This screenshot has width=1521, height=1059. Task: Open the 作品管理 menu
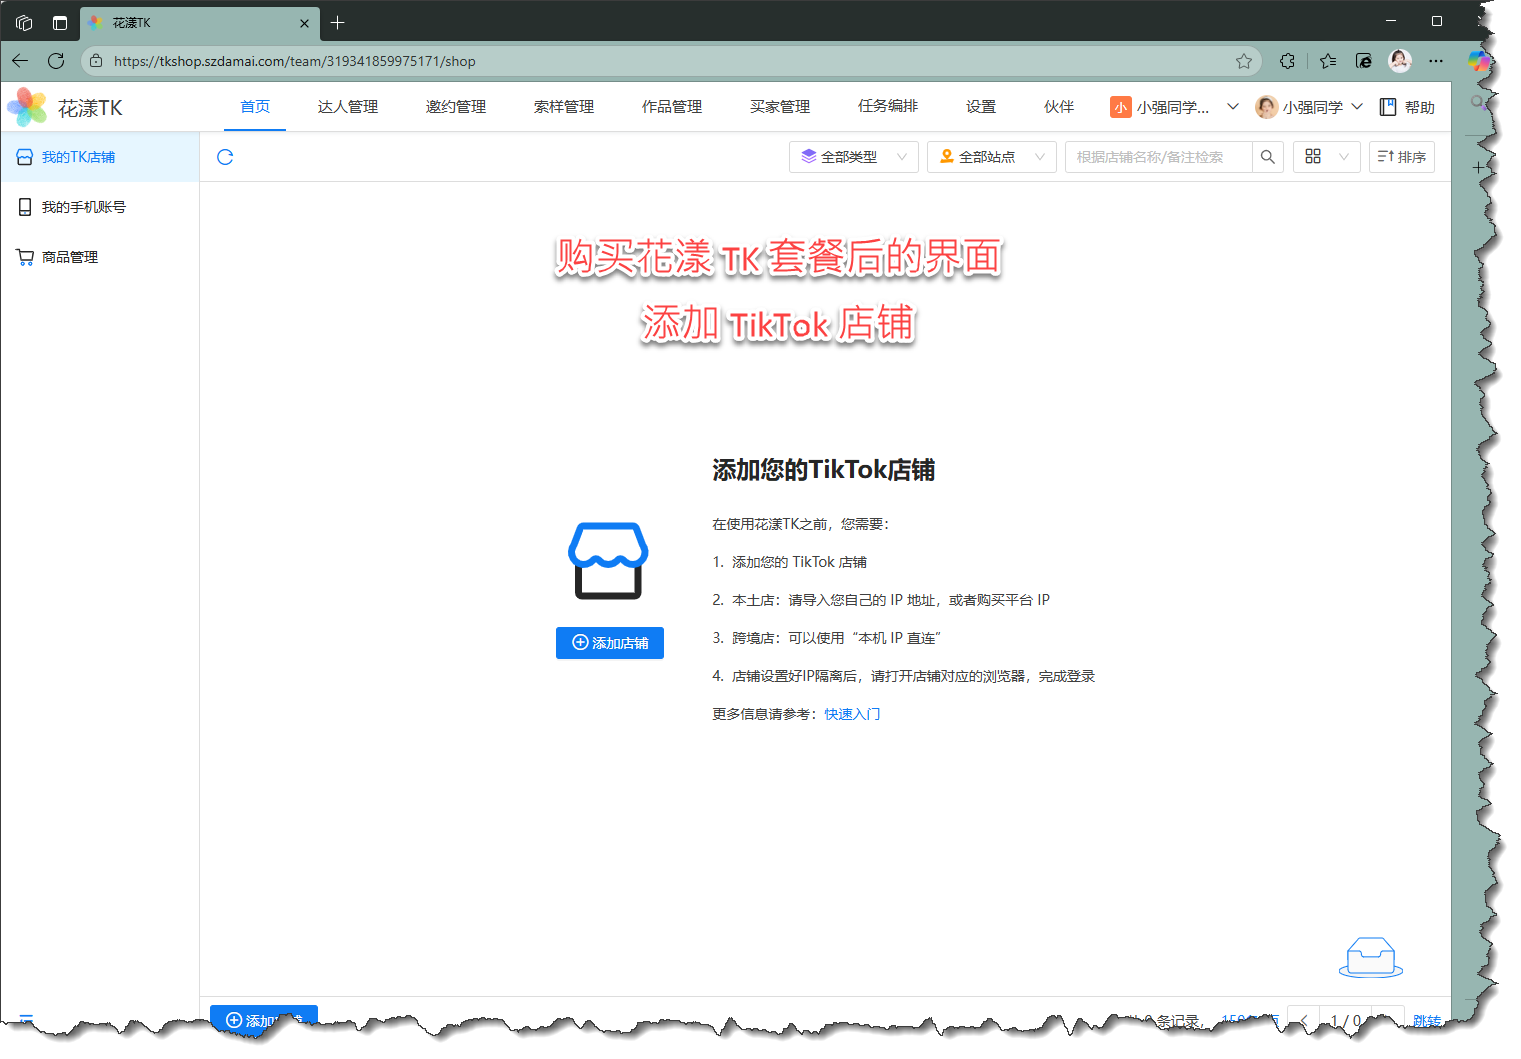672,106
